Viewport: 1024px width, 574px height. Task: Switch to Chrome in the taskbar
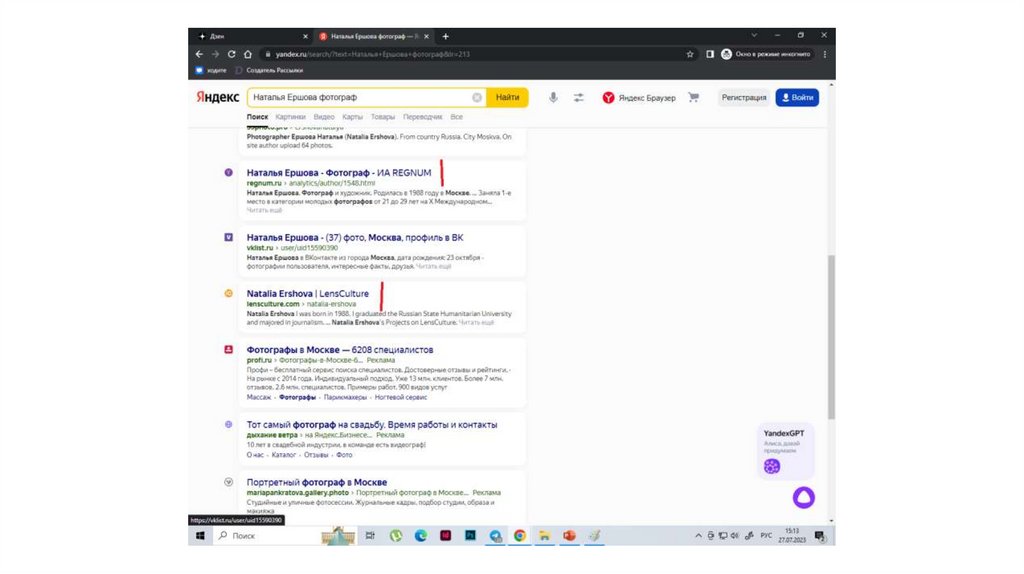520,535
